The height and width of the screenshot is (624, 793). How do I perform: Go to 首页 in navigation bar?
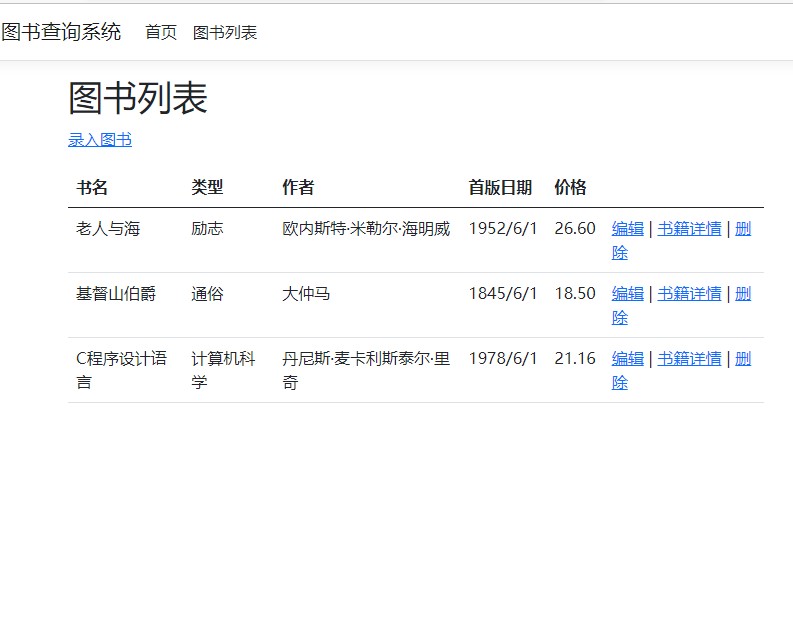coord(161,32)
